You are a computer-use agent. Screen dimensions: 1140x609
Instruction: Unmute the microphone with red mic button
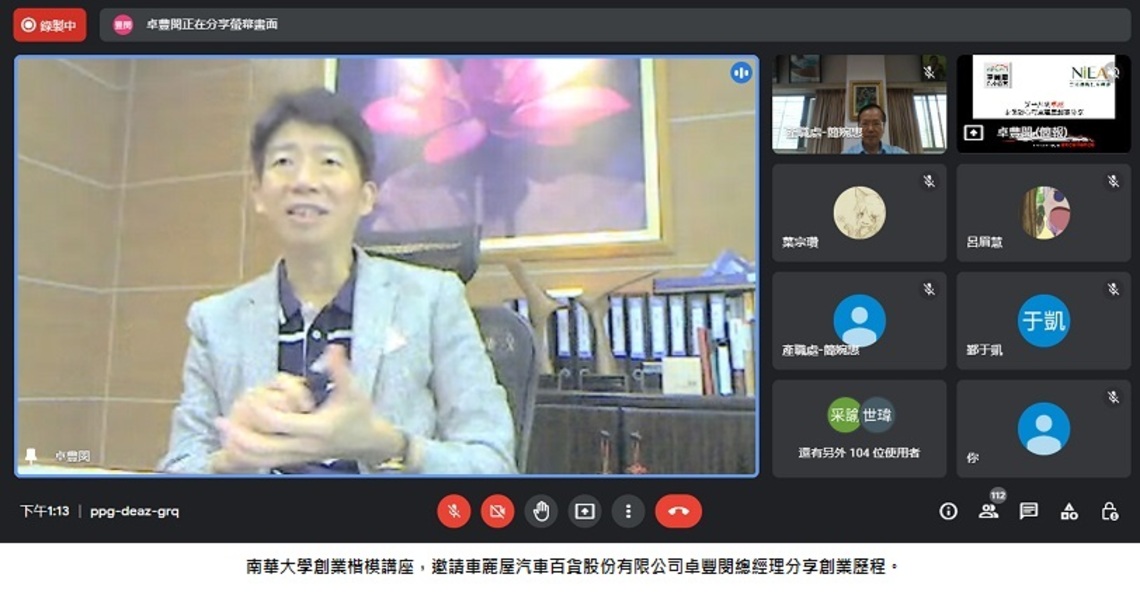tap(454, 512)
